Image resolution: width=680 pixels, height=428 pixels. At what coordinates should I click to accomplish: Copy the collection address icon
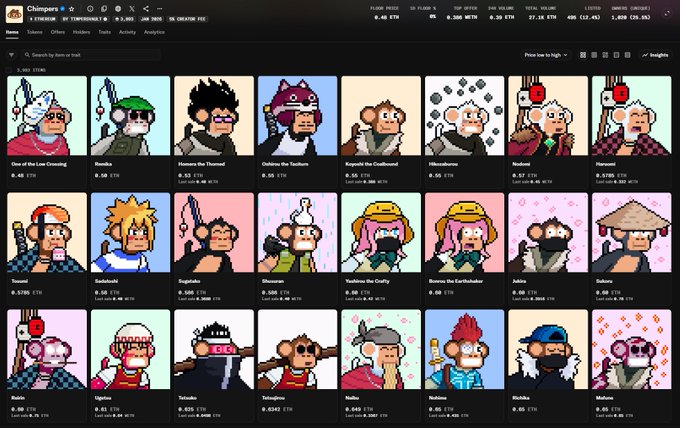[104, 9]
